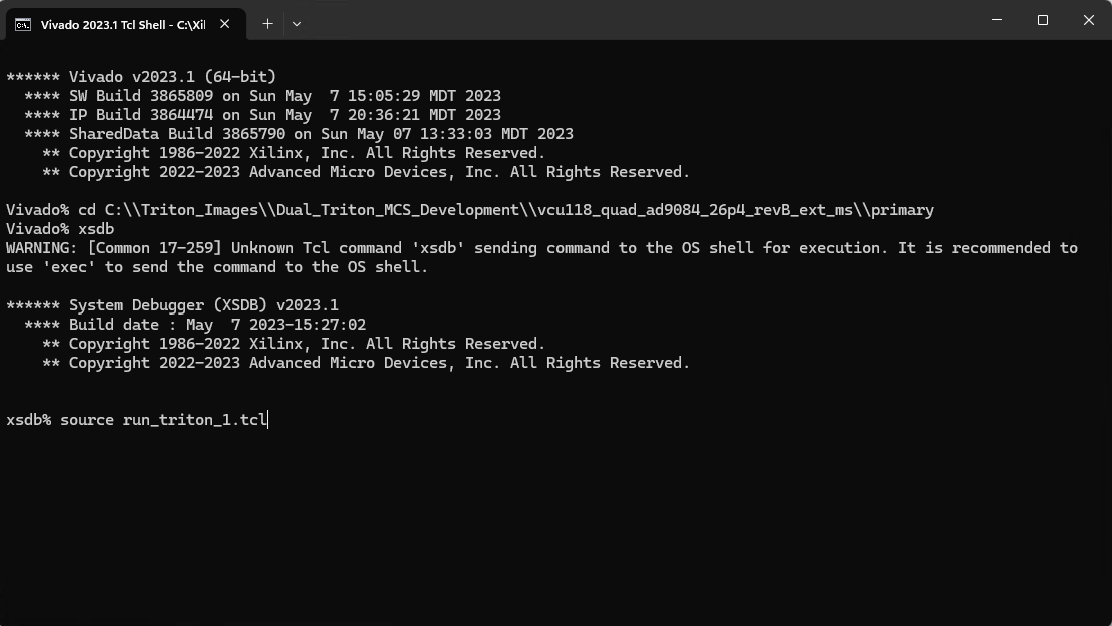The image size is (1112, 626).
Task: Click the xsdb% prompt text
Action: click(x=28, y=420)
